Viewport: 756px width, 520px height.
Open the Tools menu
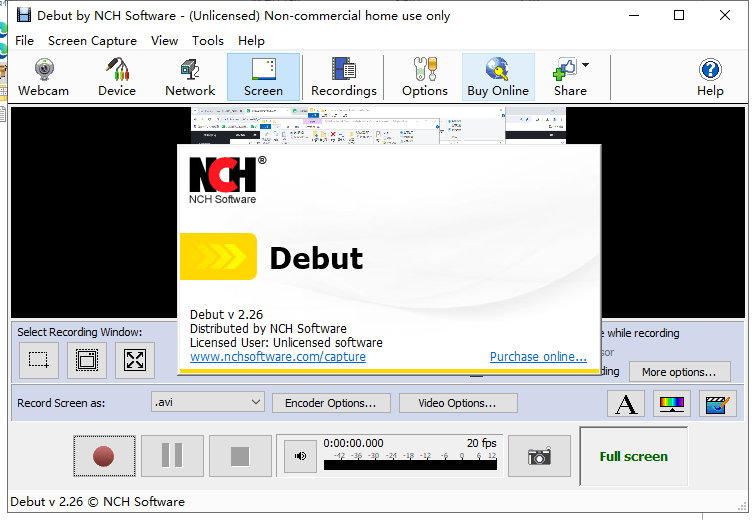pyautogui.click(x=208, y=41)
